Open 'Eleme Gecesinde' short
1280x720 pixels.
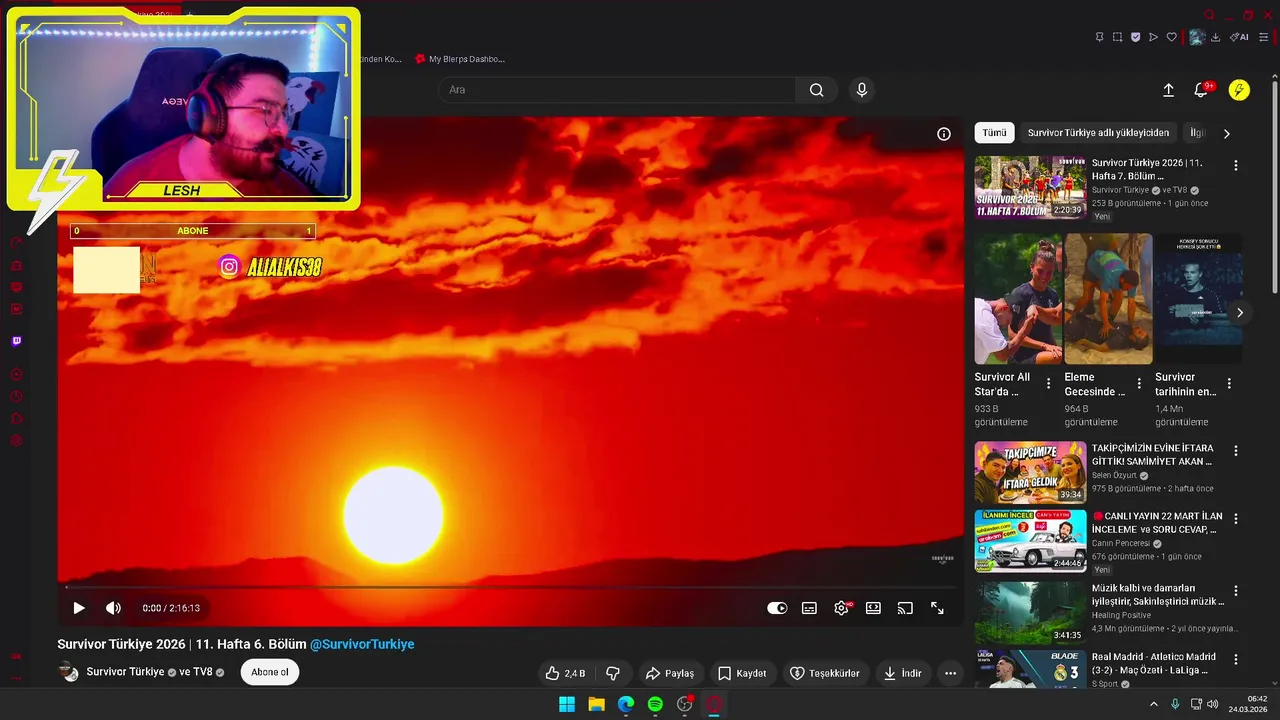[1108, 299]
